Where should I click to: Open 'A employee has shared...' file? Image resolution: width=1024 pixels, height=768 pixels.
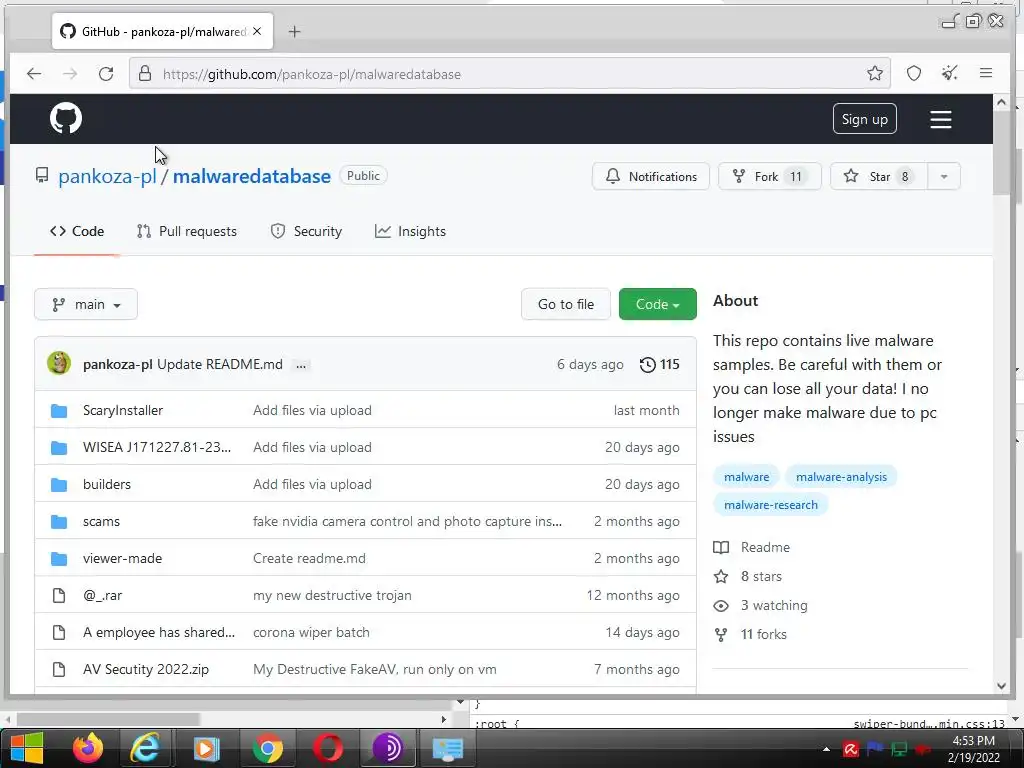(x=159, y=632)
